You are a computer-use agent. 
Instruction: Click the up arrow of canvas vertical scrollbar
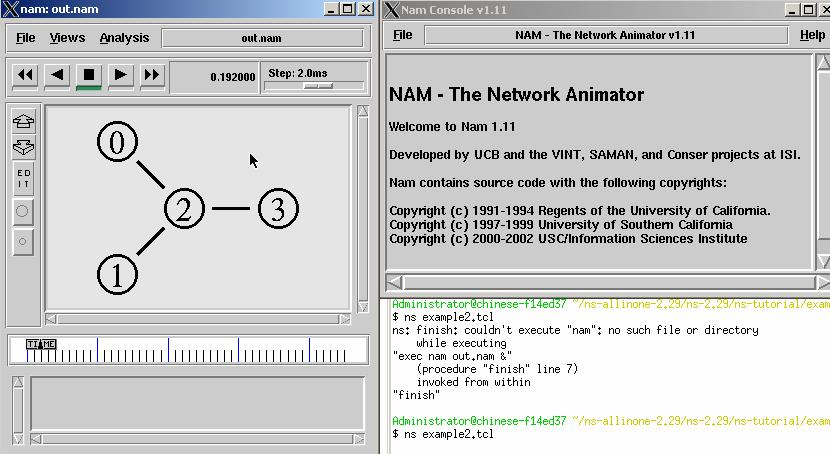(363, 111)
